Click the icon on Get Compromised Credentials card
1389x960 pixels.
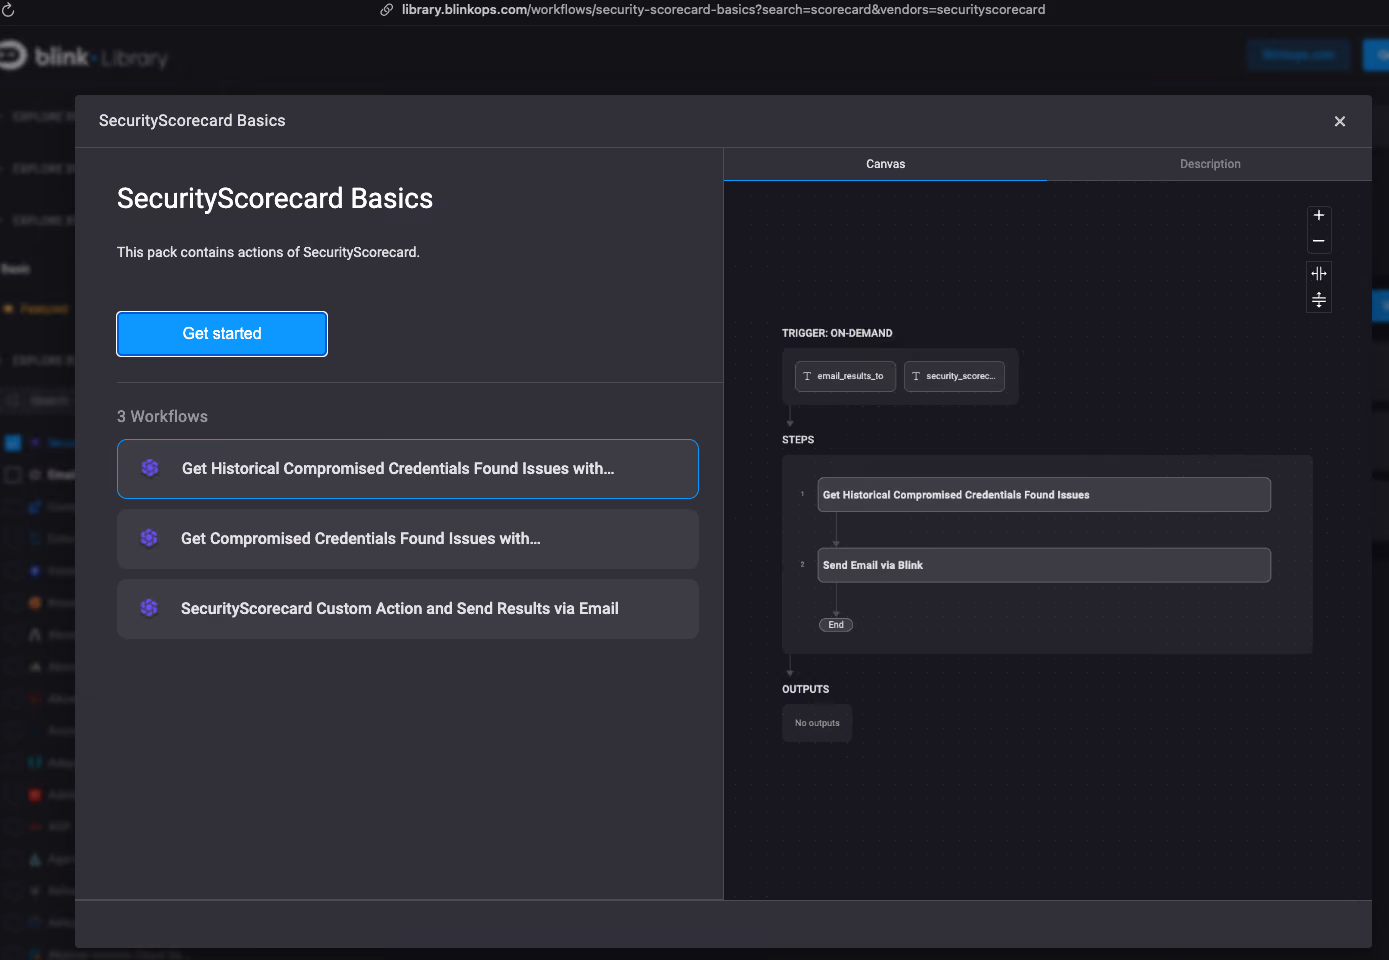pos(149,538)
